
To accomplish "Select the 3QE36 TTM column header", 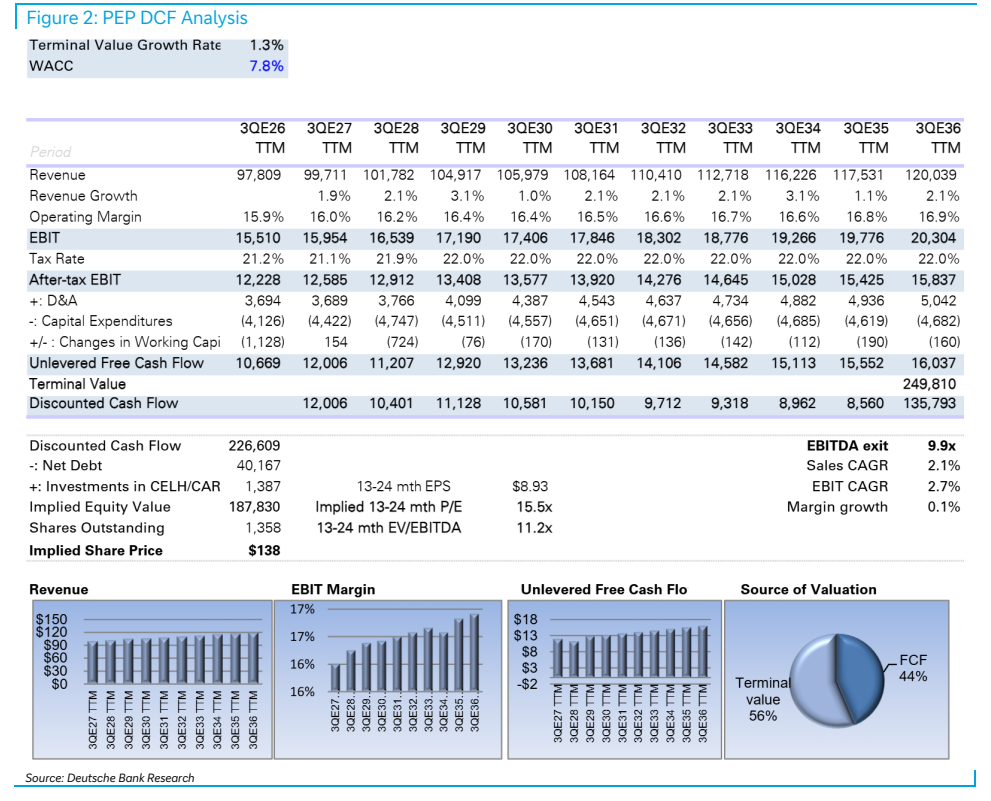I will [x=938, y=138].
